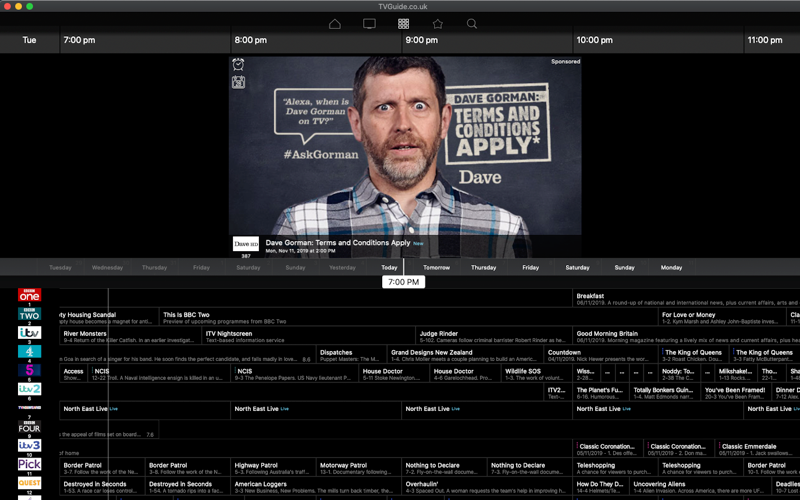Select upcoming Thursday in day selector
Image resolution: width=800 pixels, height=500 pixels.
[x=483, y=267]
